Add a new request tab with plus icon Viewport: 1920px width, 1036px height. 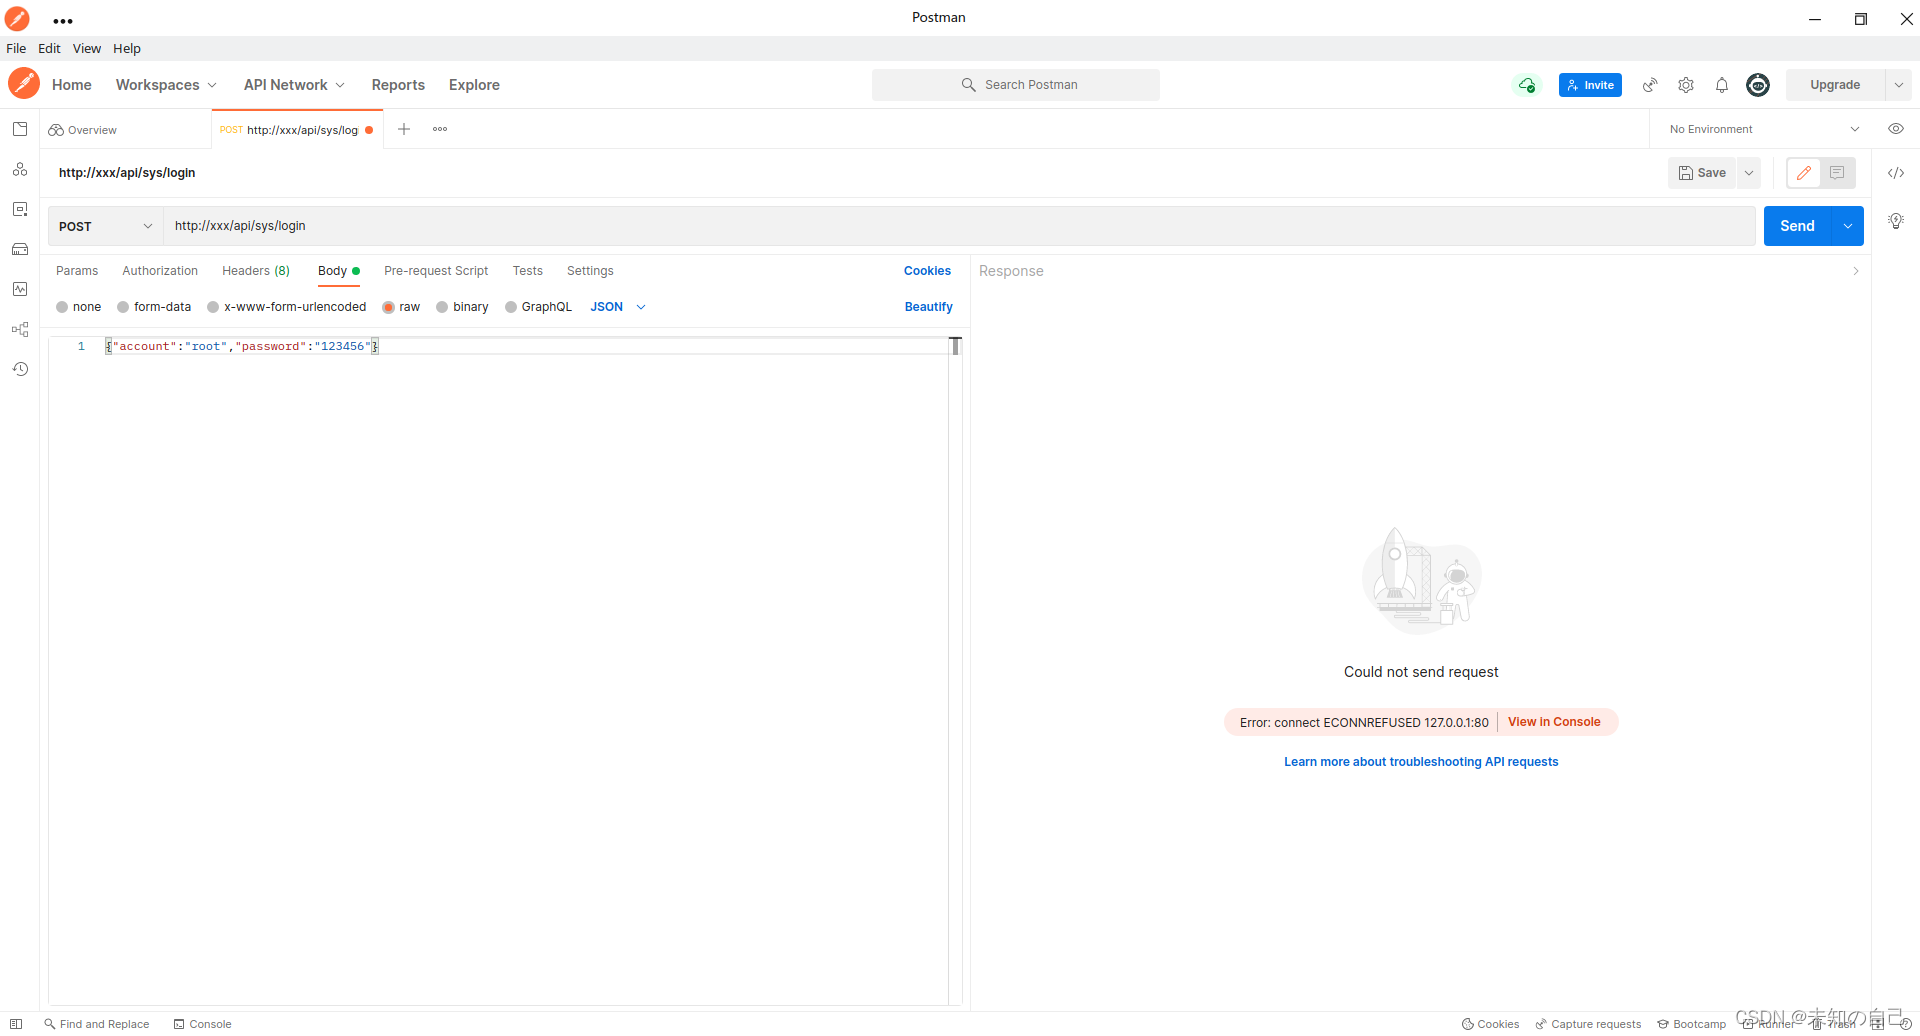404,129
